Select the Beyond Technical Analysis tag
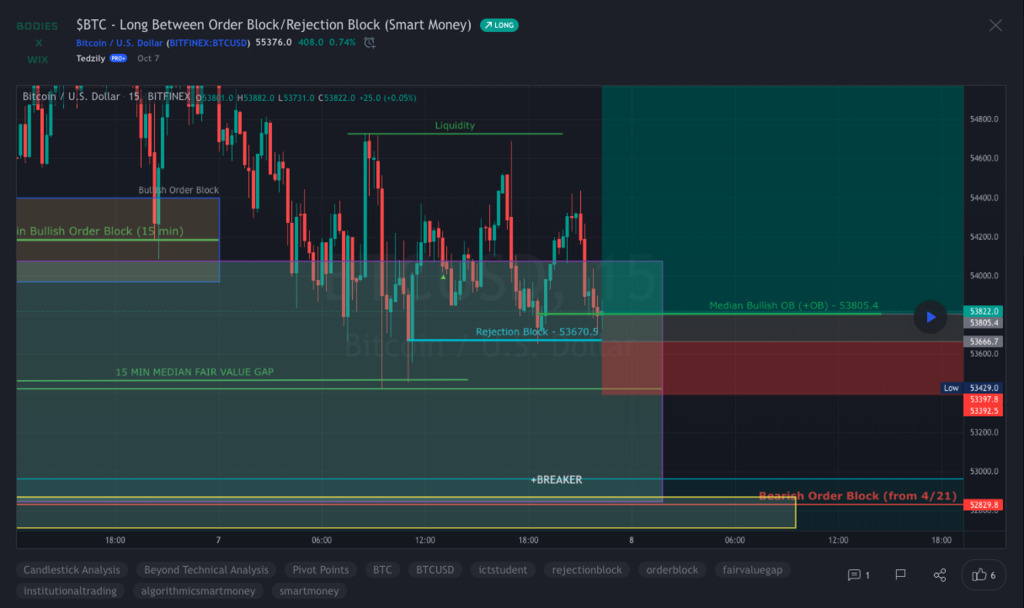Screen dimensions: 1024x608 (206, 570)
